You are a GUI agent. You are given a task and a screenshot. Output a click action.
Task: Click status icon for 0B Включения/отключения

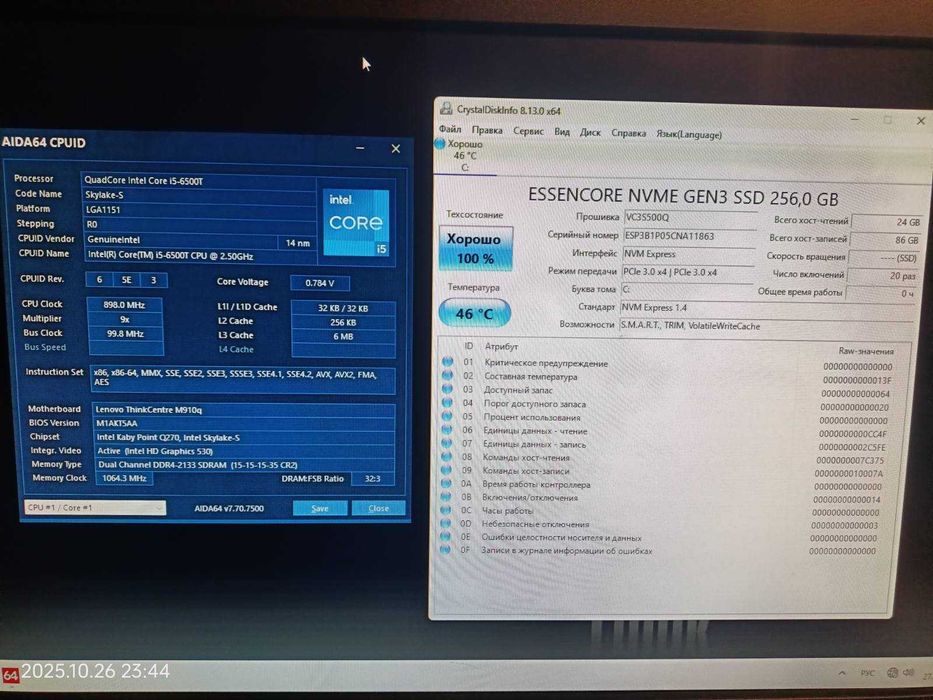tap(446, 496)
